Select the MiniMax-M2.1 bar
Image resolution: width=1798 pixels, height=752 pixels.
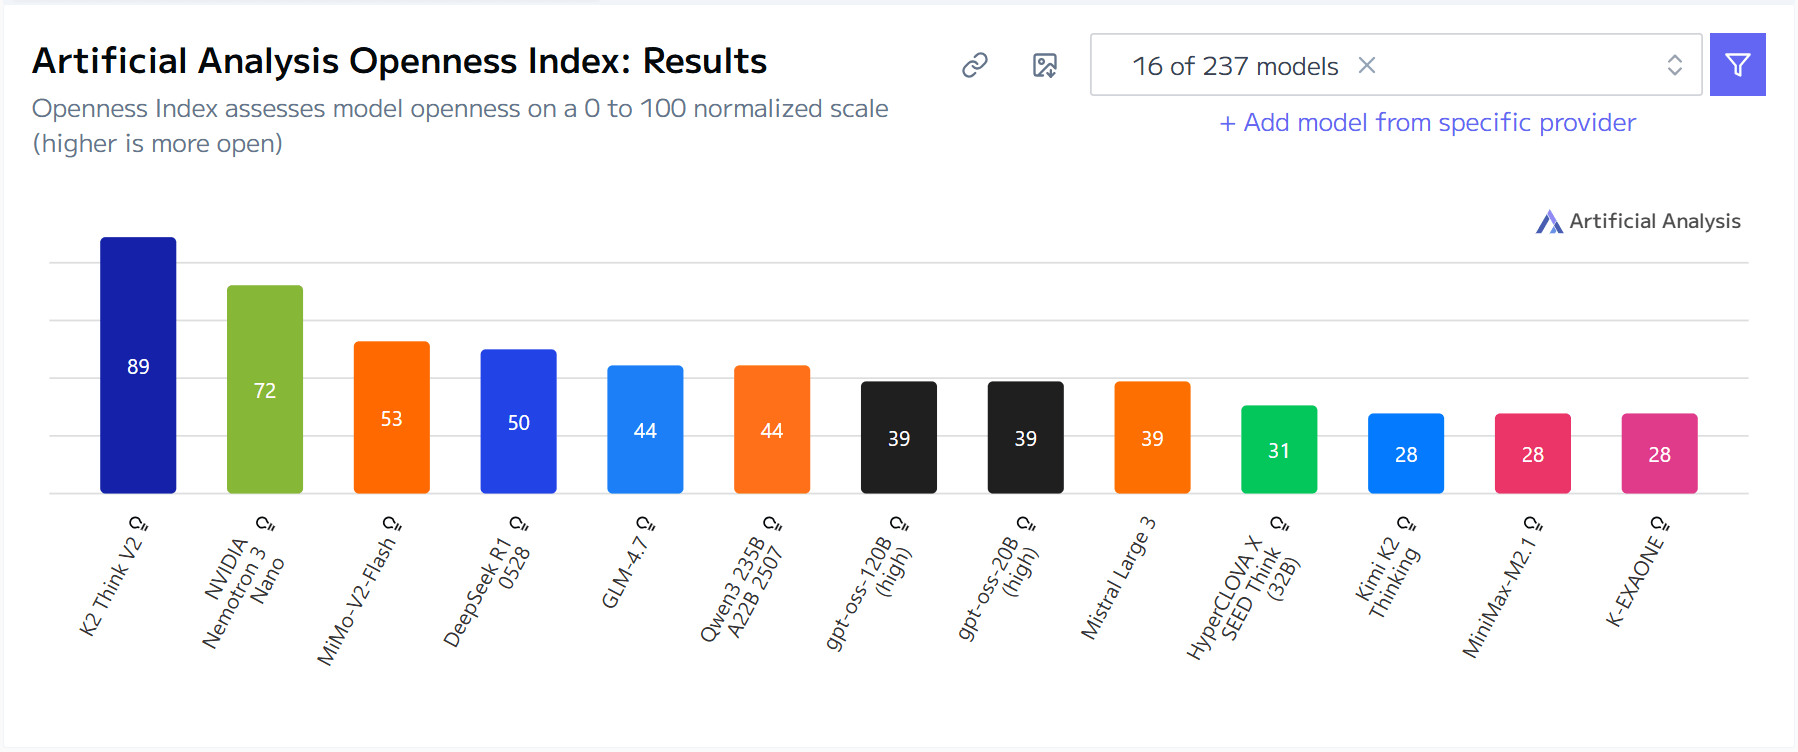coord(1532,452)
